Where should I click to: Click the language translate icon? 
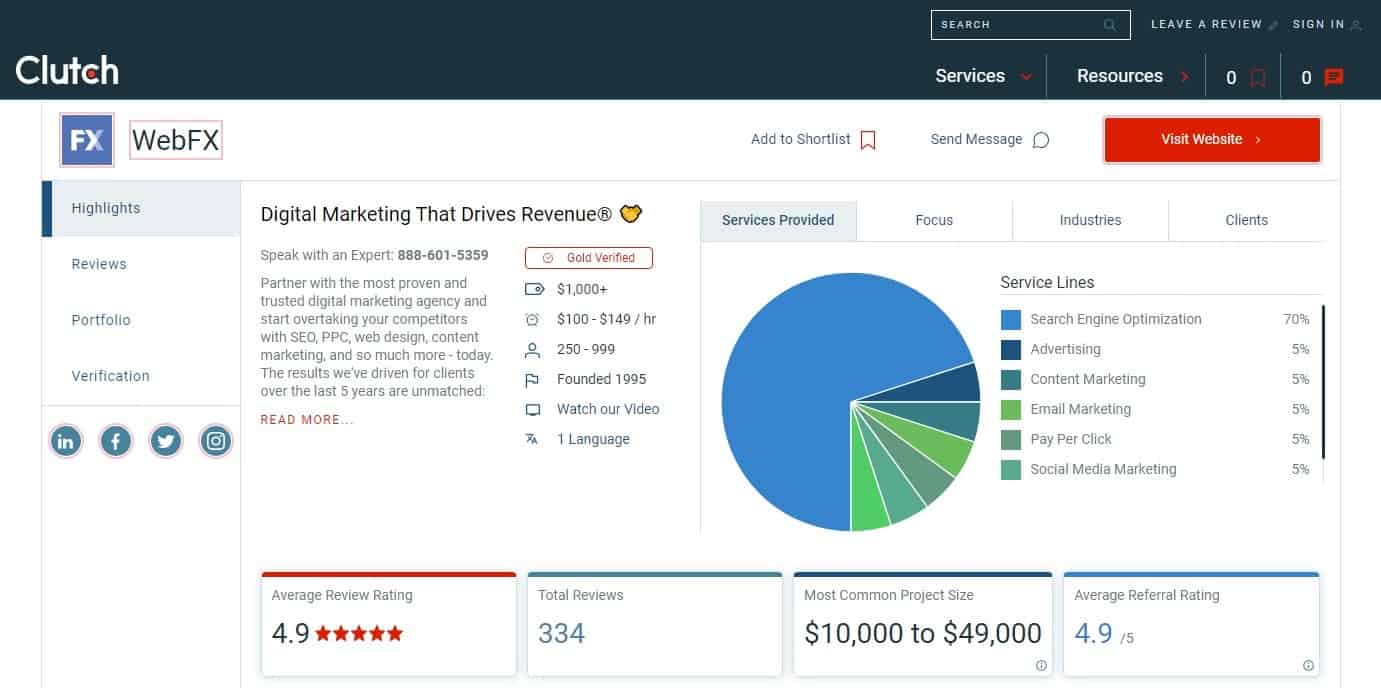point(533,439)
